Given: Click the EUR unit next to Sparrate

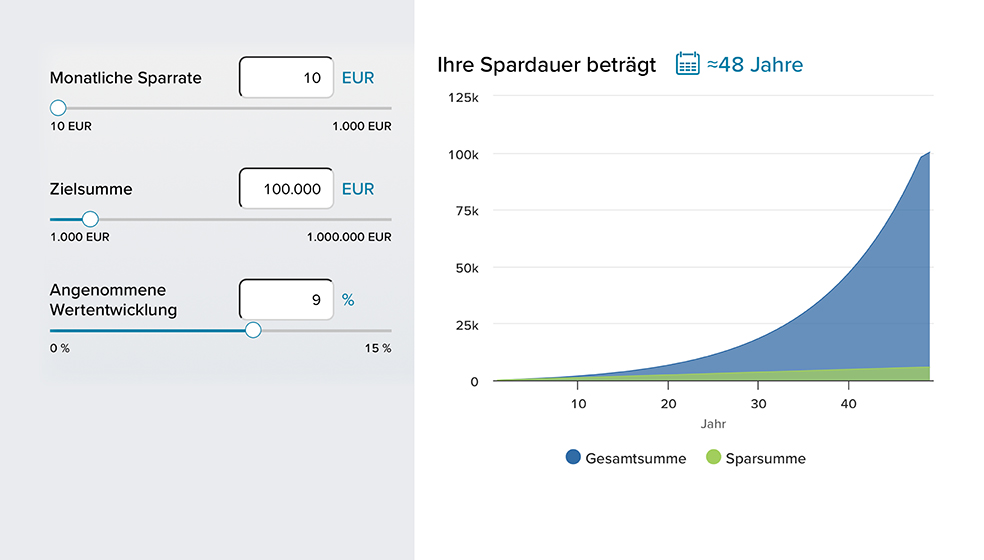Looking at the screenshot, I should [358, 77].
